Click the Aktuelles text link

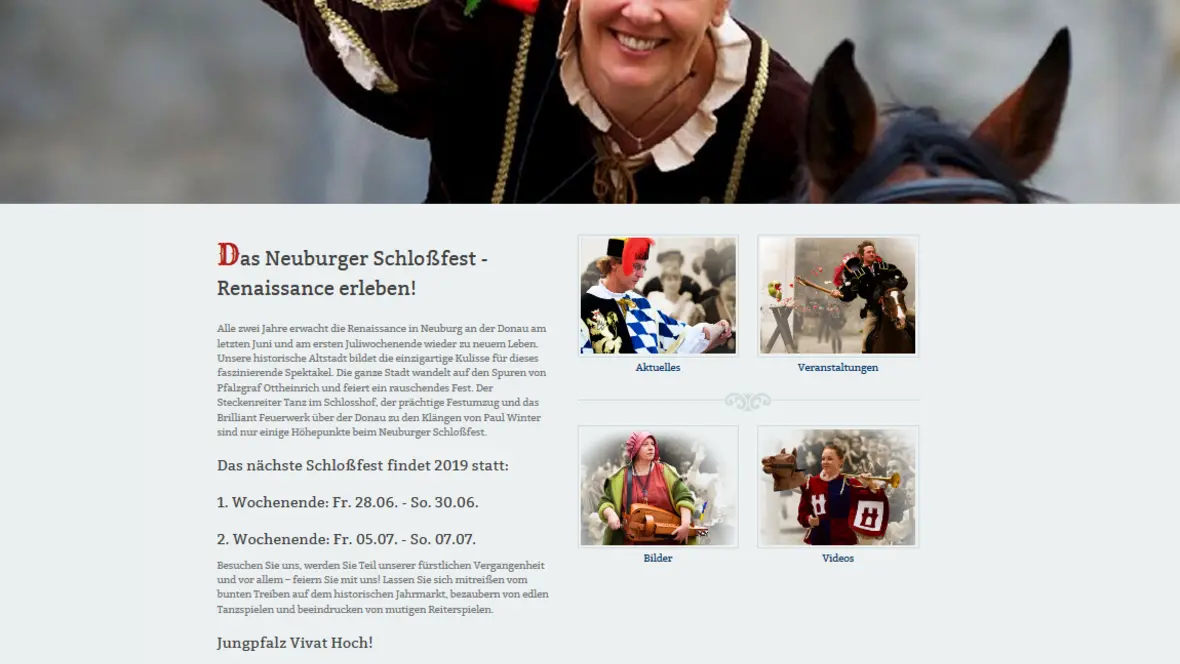[x=658, y=367]
